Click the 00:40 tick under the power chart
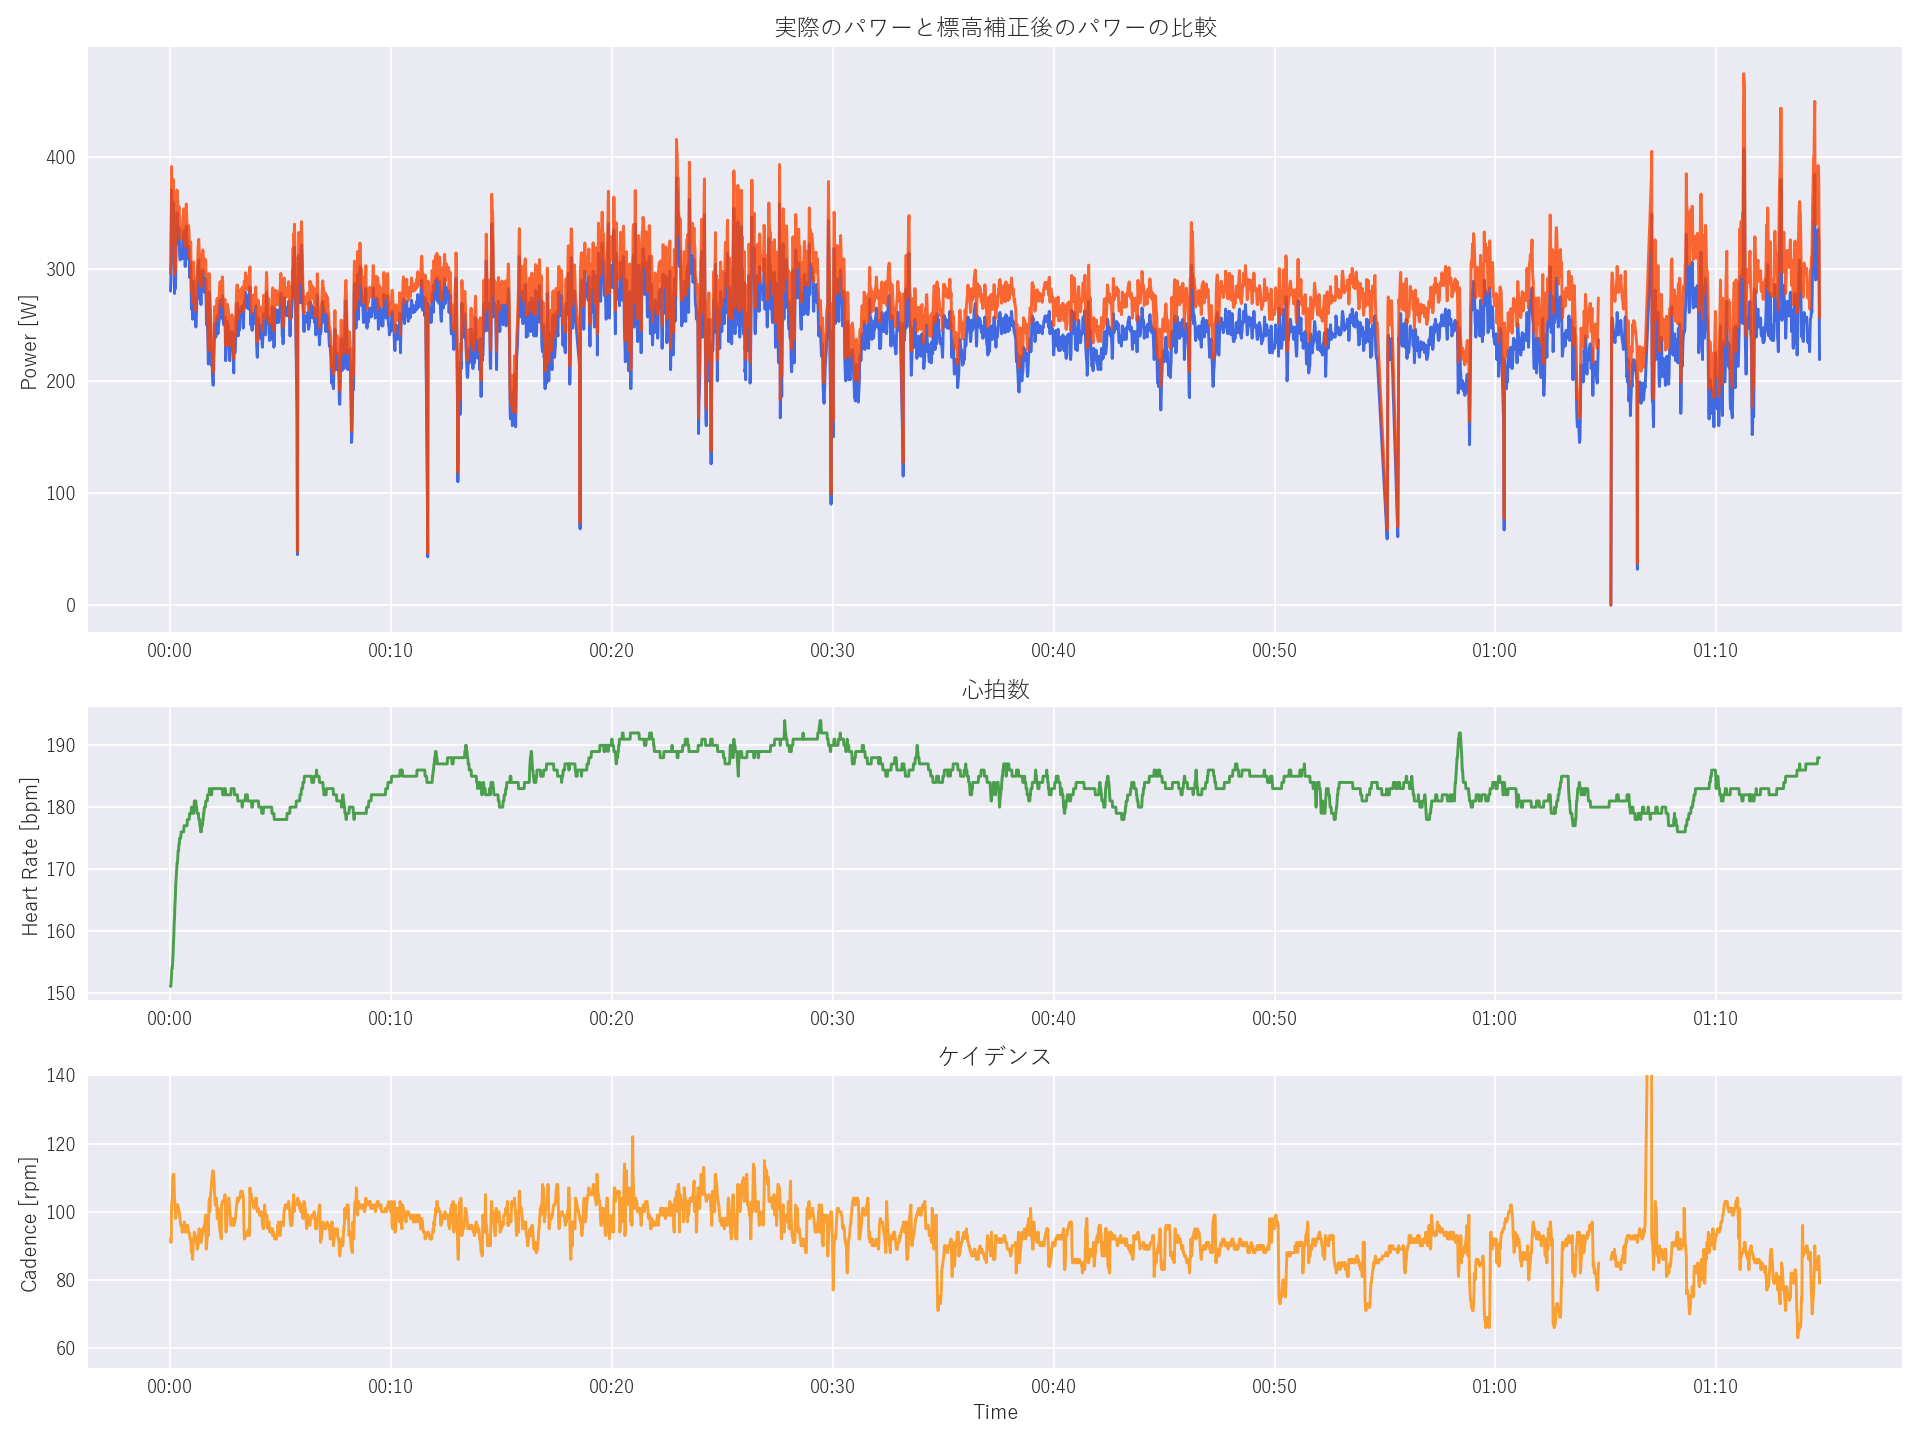The image size is (1920, 1440). click(1053, 651)
